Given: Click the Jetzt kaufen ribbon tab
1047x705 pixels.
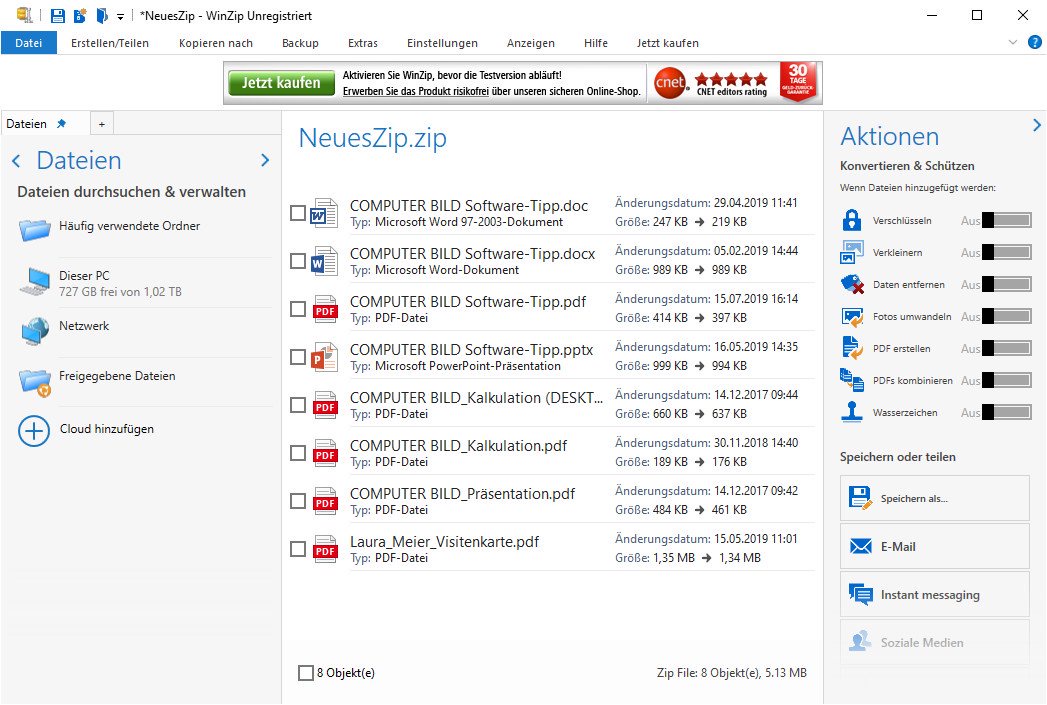Looking at the screenshot, I should click(667, 43).
